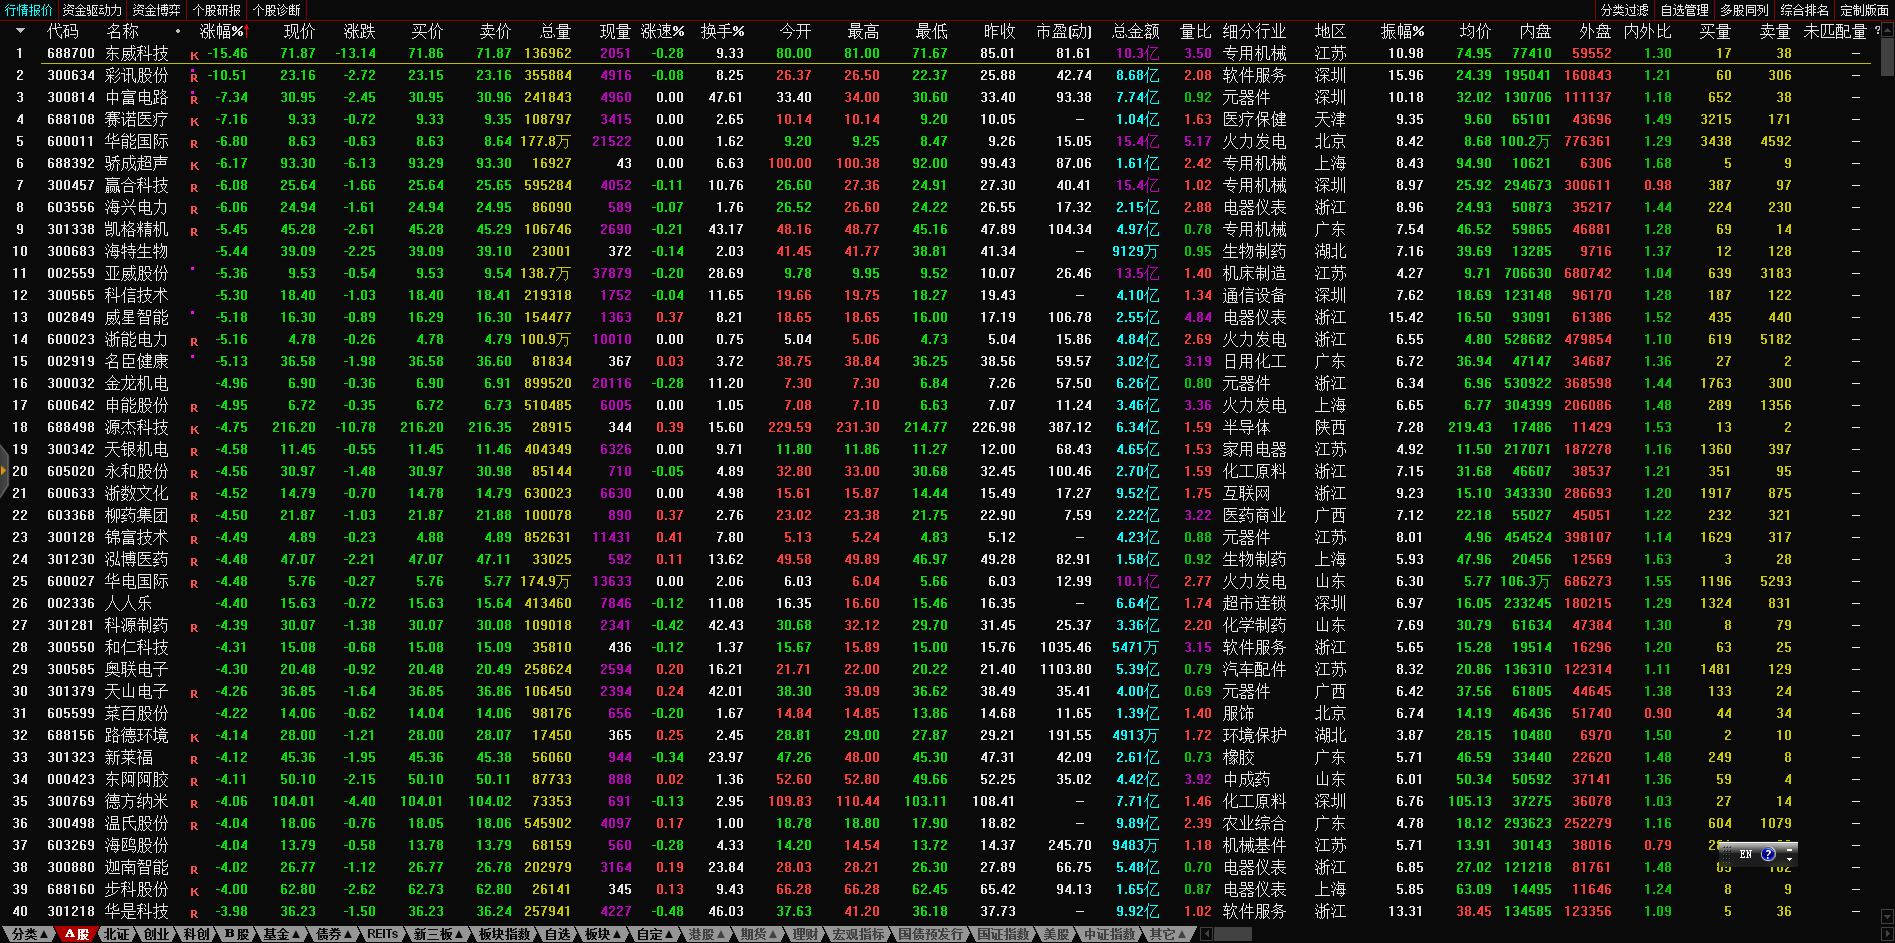The width and height of the screenshot is (1895, 943).
Task: Open 自选管理 watchlist management
Action: coord(1684,10)
